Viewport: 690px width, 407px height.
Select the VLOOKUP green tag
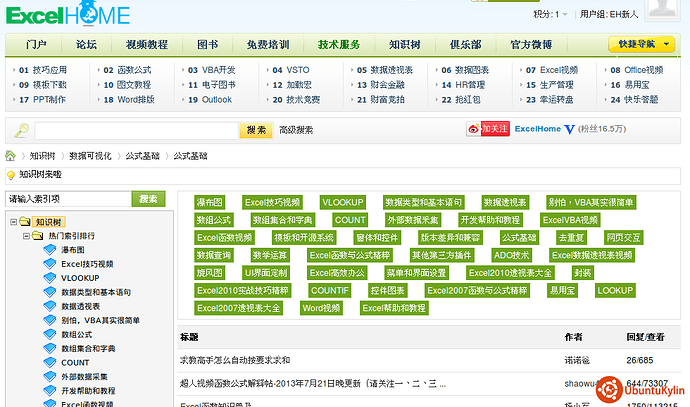tap(342, 202)
